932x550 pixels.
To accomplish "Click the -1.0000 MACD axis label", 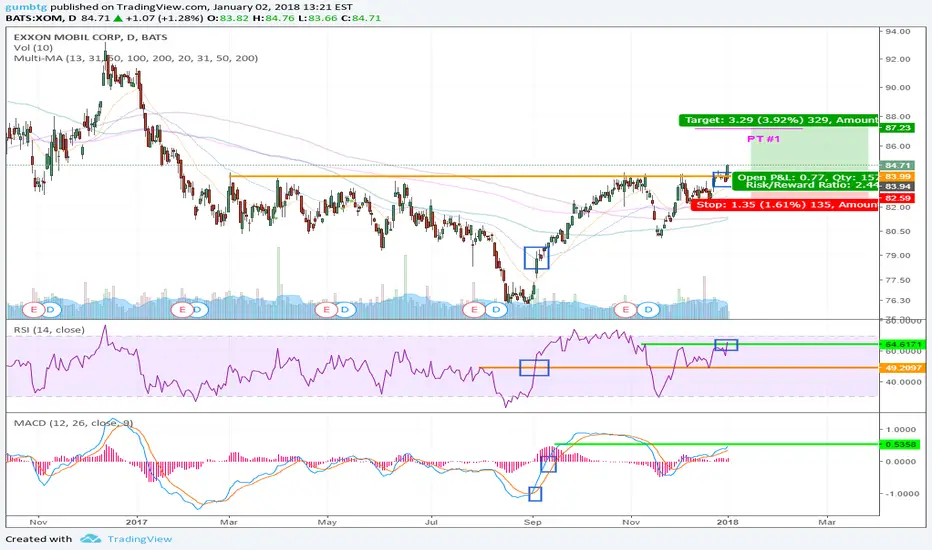I will point(900,494).
